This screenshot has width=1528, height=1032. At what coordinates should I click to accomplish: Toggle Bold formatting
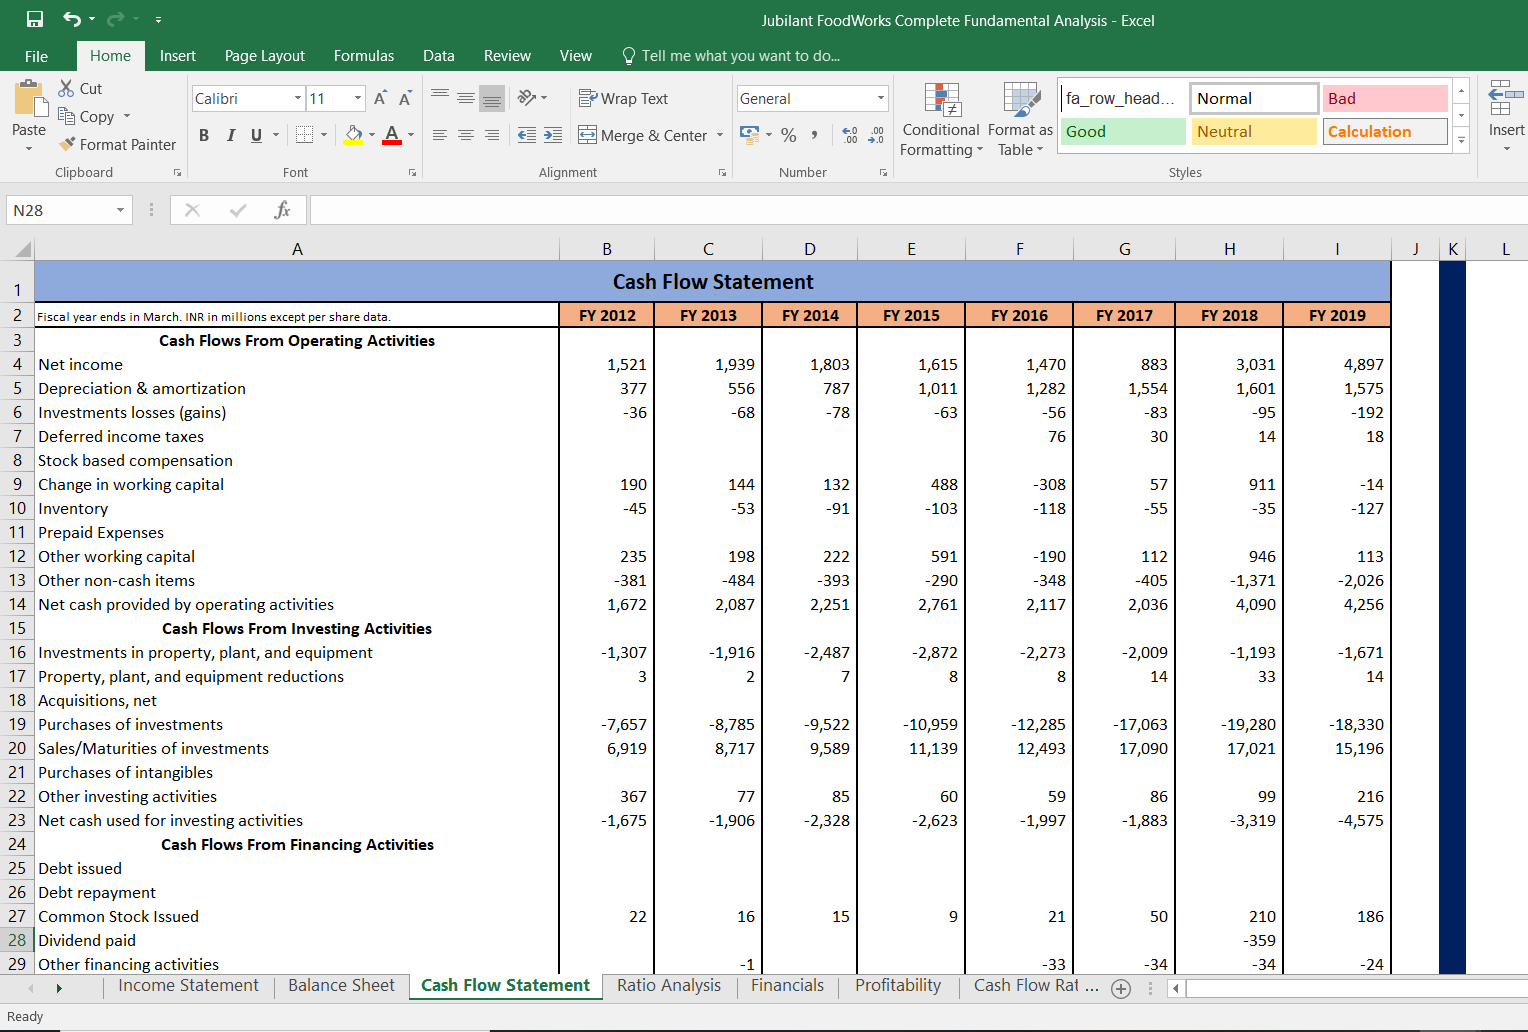click(x=204, y=135)
